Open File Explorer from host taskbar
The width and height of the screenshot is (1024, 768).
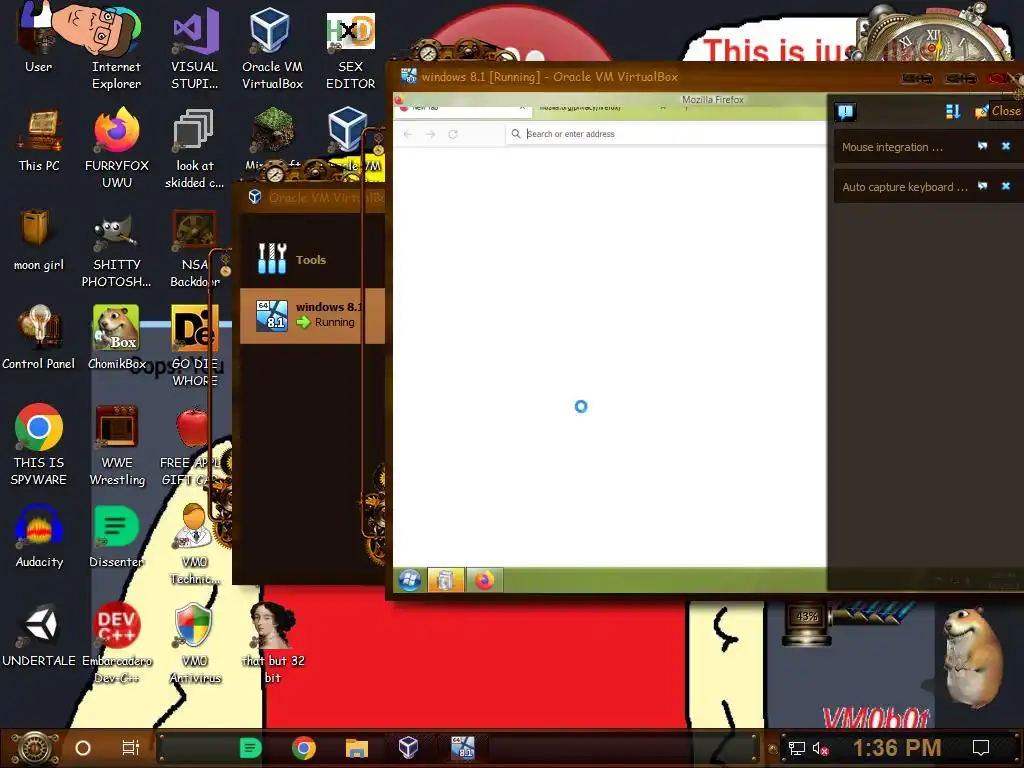tap(357, 748)
